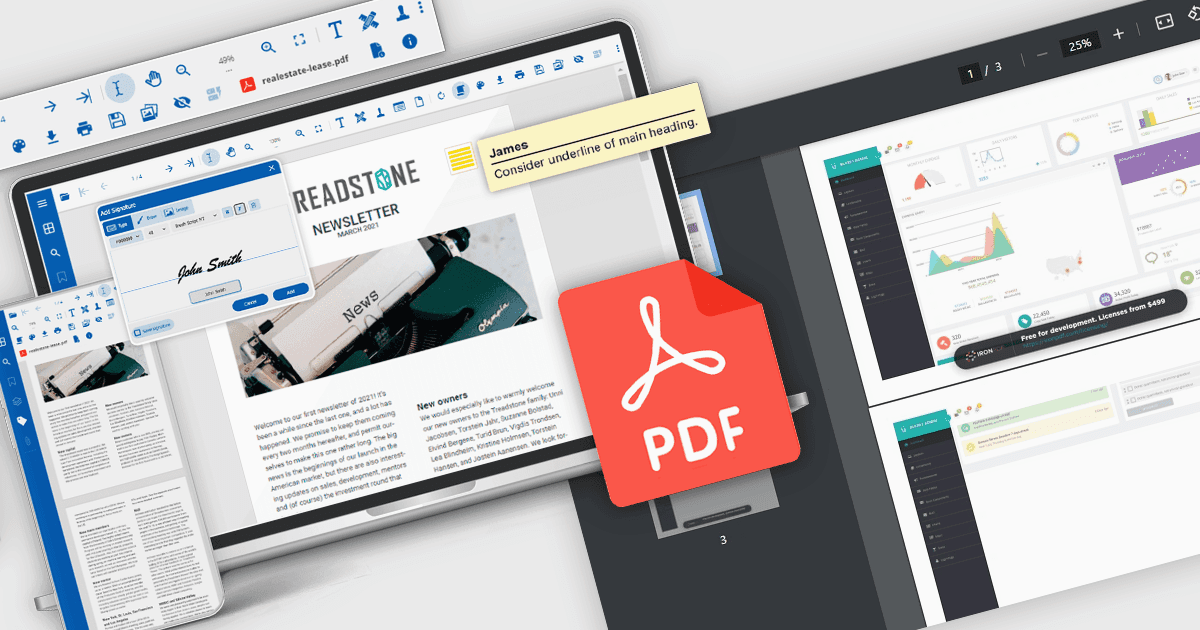
Task: Zoom out with the magnifier minus icon
Action: point(183,70)
